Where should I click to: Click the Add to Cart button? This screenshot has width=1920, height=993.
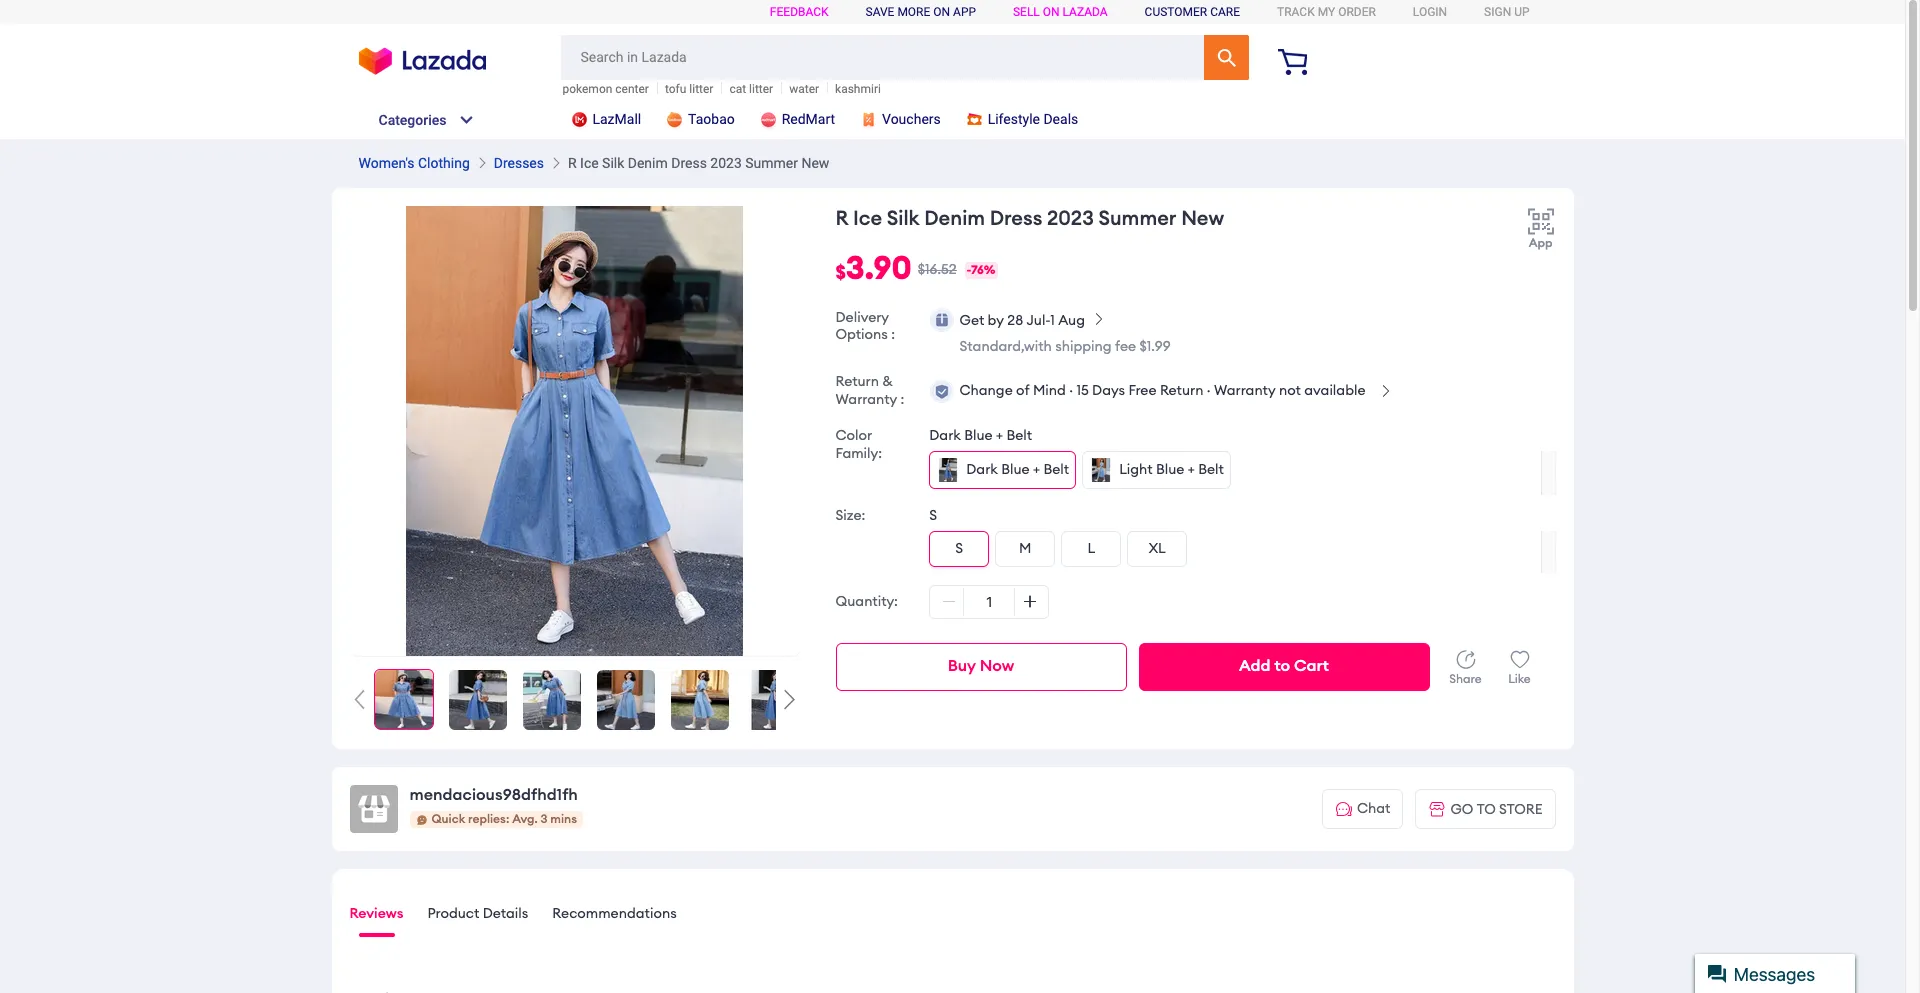tap(1284, 667)
